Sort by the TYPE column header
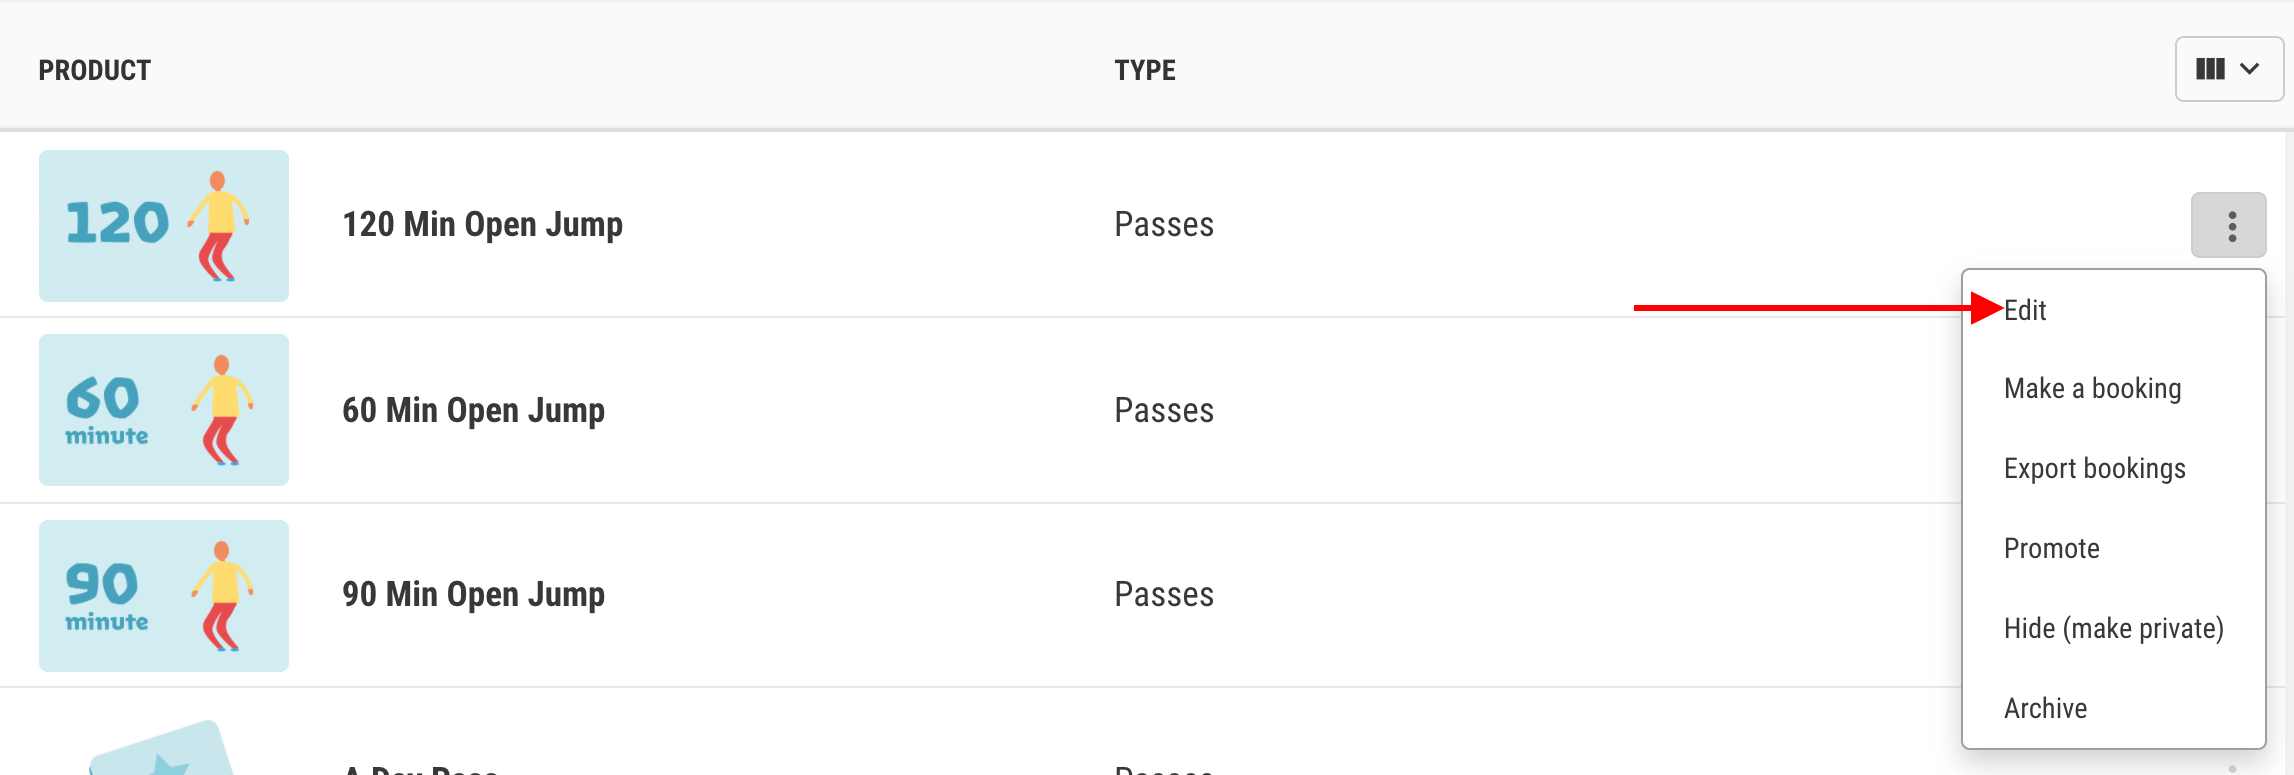This screenshot has width=2294, height=775. pyautogui.click(x=1145, y=70)
